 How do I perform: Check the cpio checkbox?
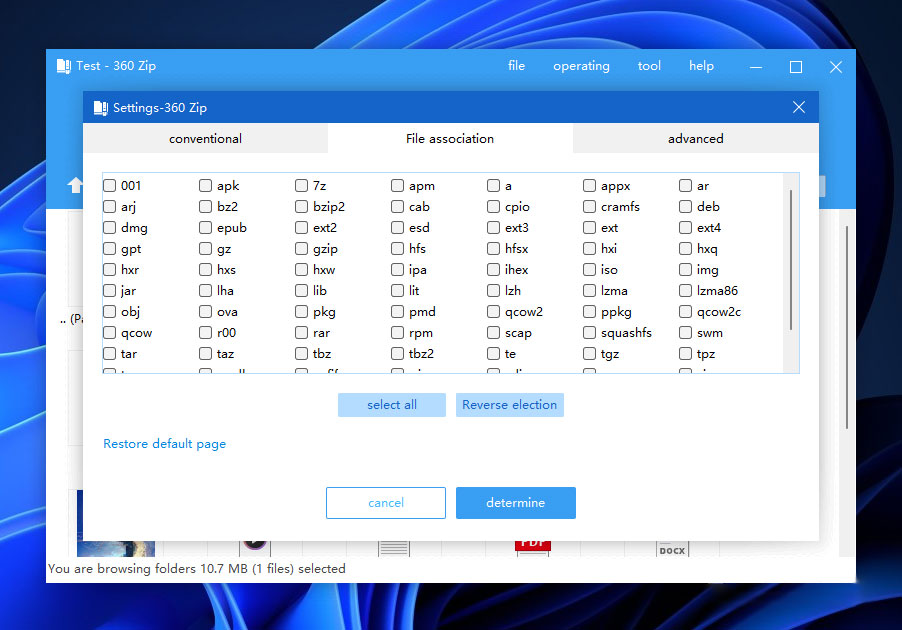click(x=493, y=206)
